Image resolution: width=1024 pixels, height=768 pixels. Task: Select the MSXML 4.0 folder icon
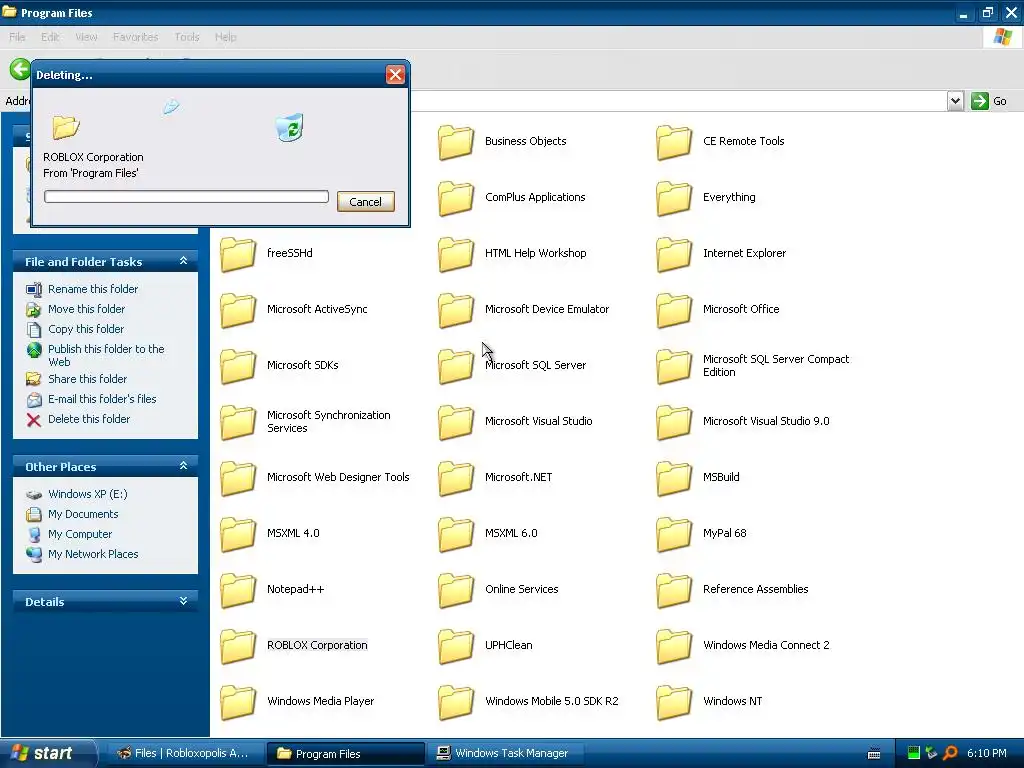(x=238, y=534)
